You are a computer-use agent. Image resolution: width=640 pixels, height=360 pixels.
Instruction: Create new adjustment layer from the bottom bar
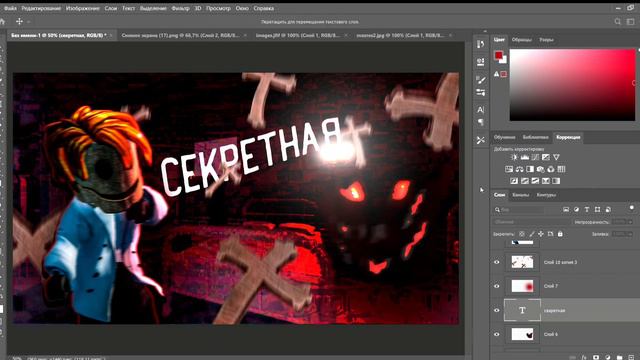pos(608,357)
